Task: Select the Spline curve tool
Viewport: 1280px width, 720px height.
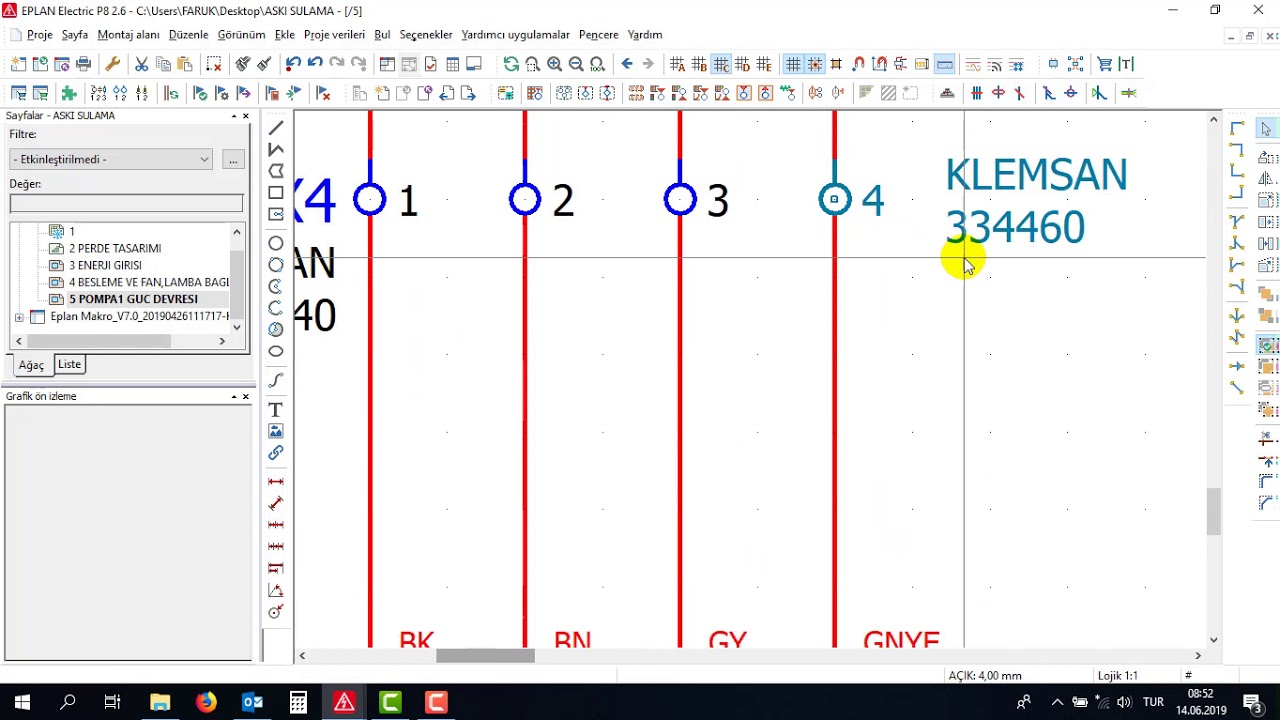Action: 276,380
